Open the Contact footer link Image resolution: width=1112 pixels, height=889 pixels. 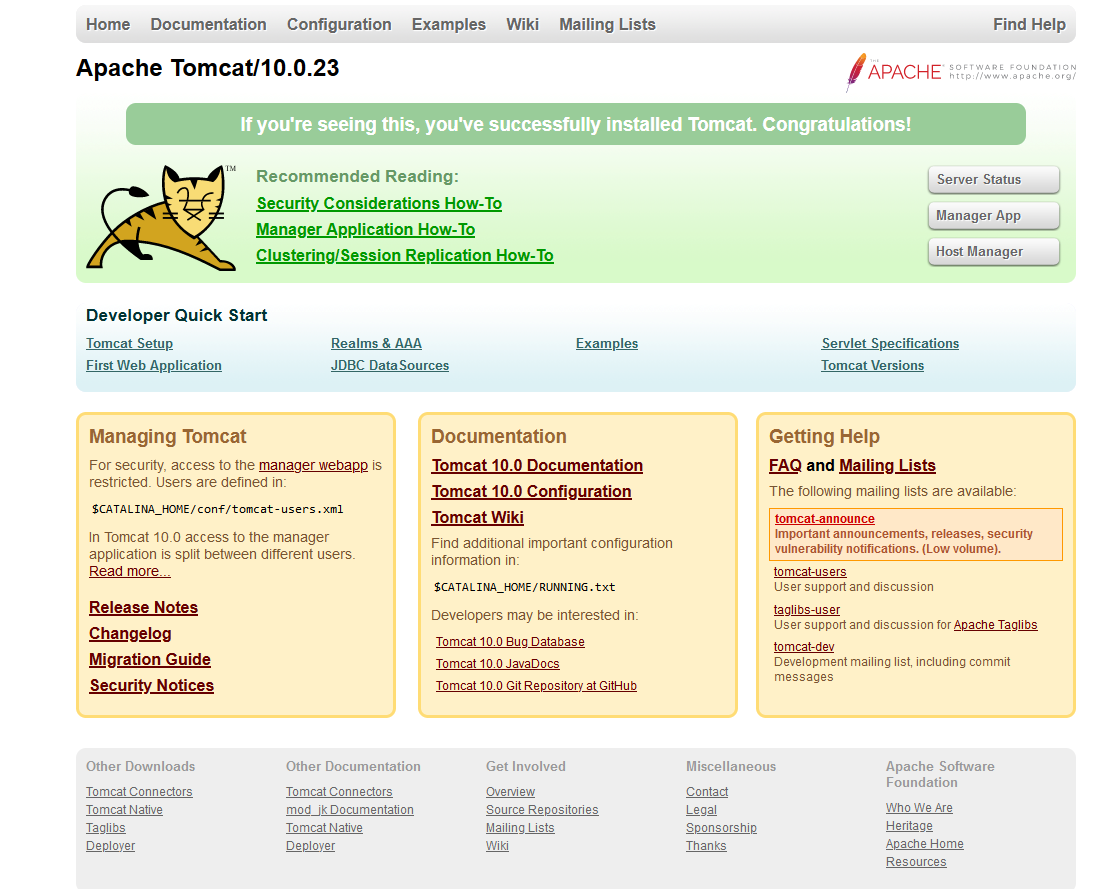(707, 792)
